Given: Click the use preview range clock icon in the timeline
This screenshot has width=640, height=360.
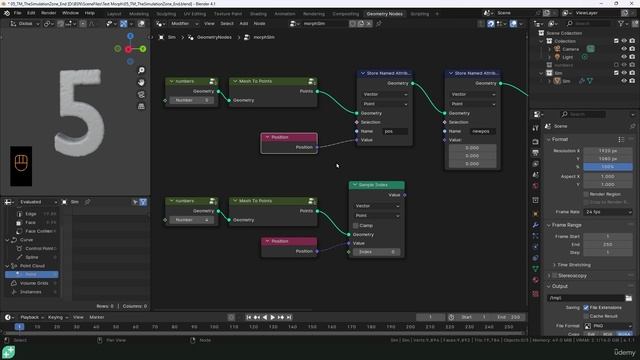Looking at the screenshot, I should pyautogui.click(x=451, y=317).
